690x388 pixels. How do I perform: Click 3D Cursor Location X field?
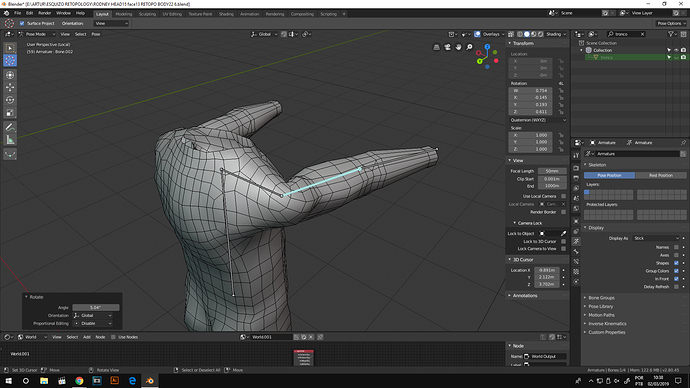pos(547,270)
